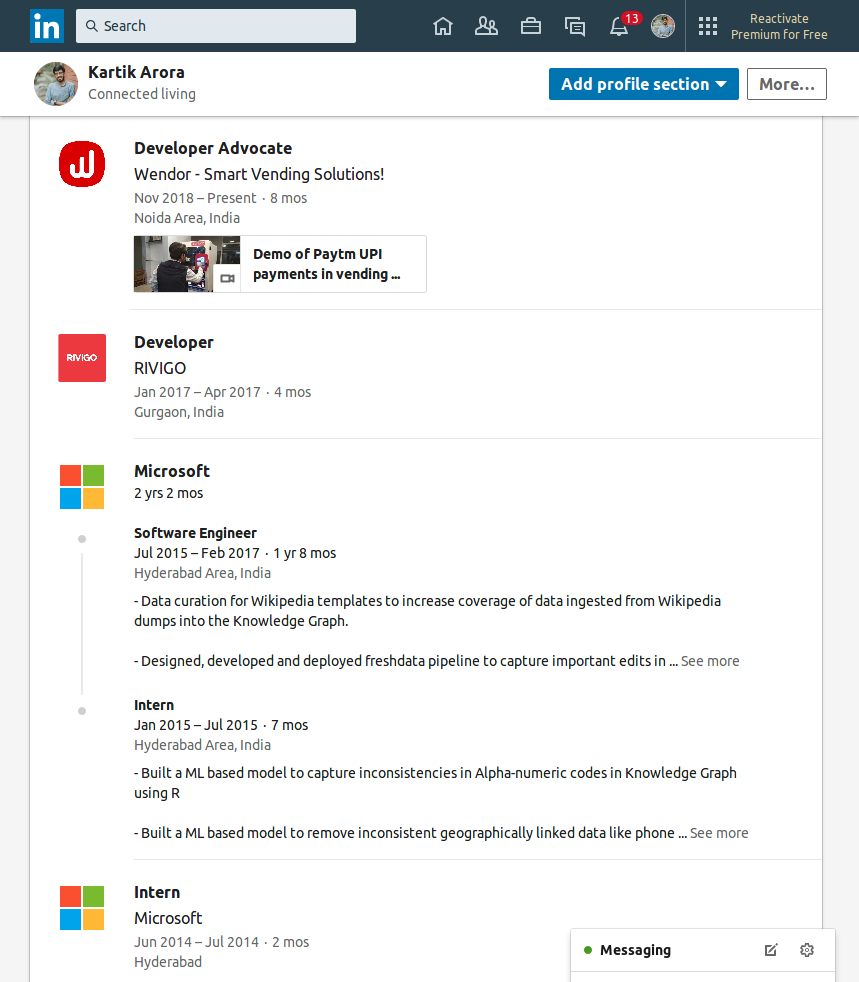859x982 pixels.
Task: Click Jan 2017 – Apr 2017 date range
Action: [197, 392]
